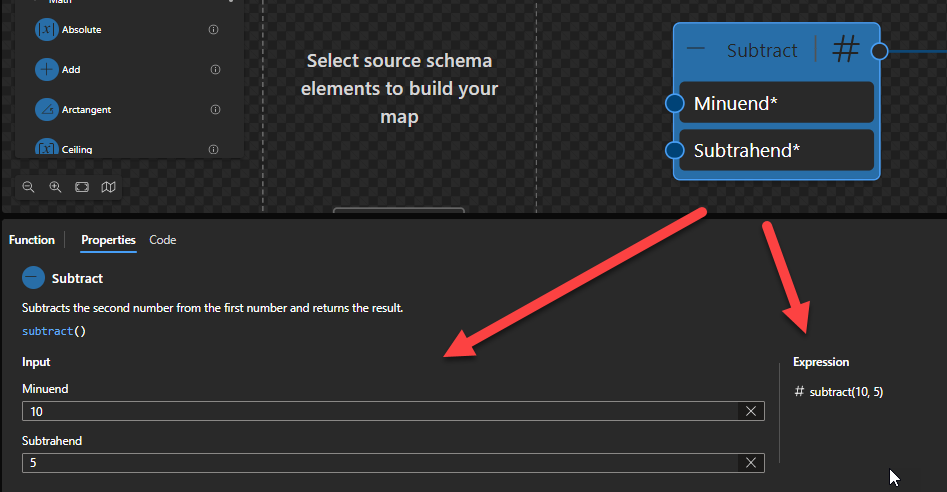Viewport: 947px width, 492px height.
Task: Pick the Arctangent function icon
Action: click(x=46, y=109)
